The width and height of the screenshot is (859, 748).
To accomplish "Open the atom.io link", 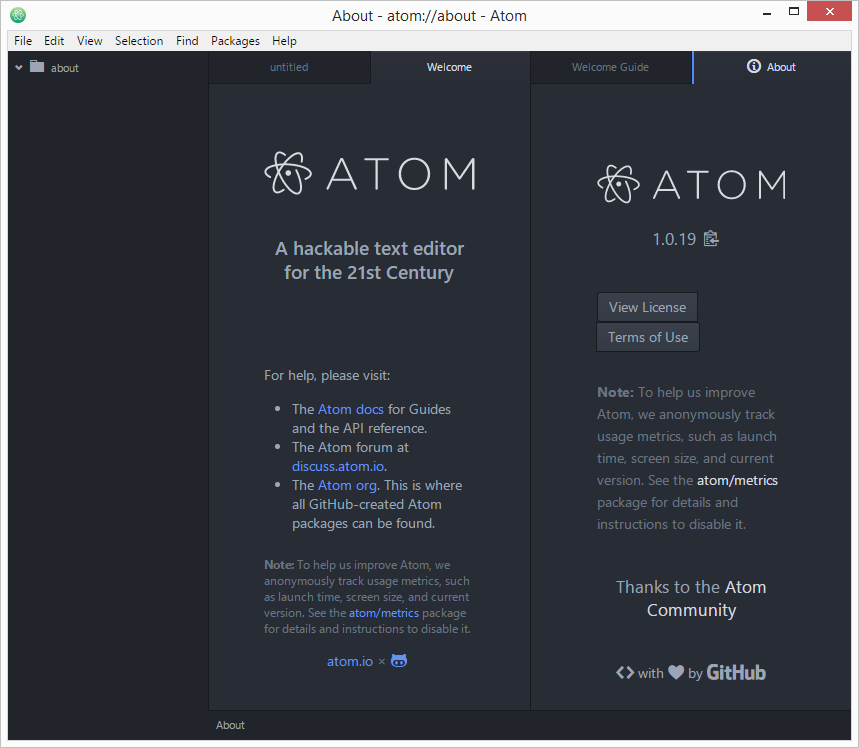I will (x=350, y=661).
